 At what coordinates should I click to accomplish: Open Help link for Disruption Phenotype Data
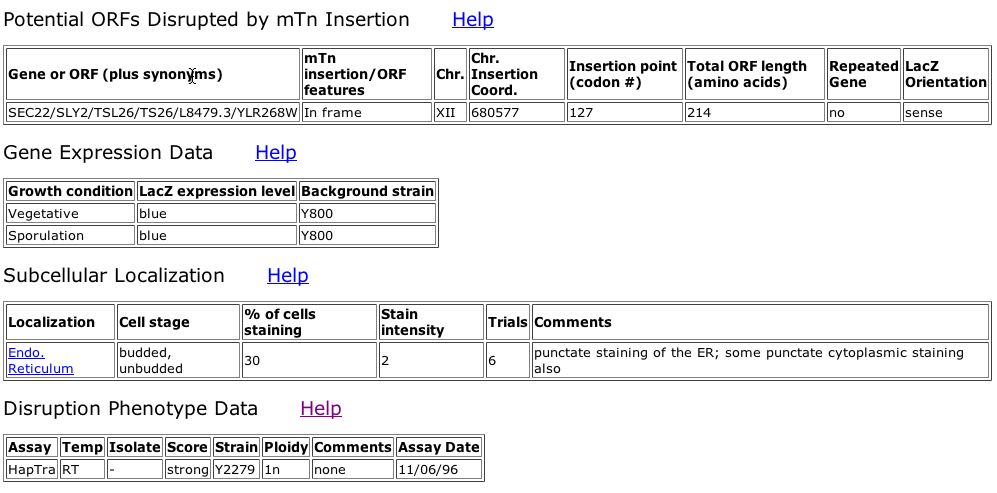(320, 408)
